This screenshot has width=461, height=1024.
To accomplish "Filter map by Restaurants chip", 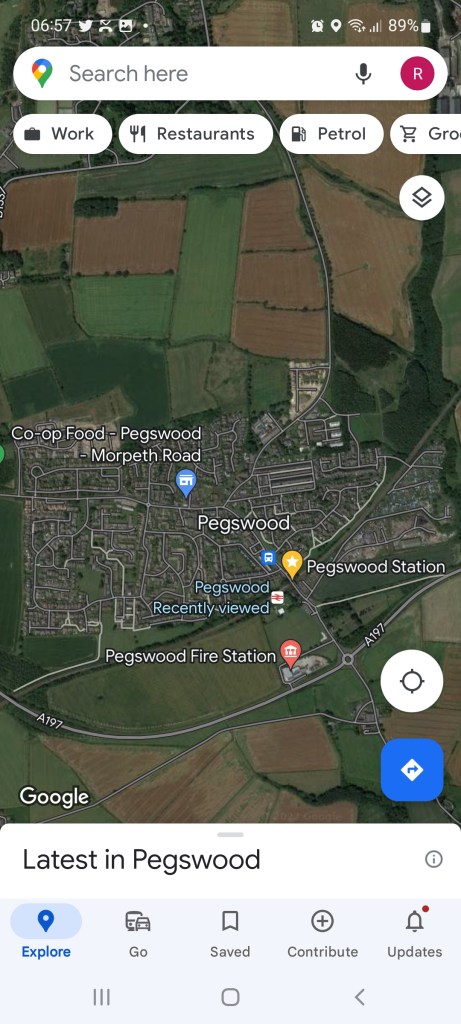I will point(196,134).
